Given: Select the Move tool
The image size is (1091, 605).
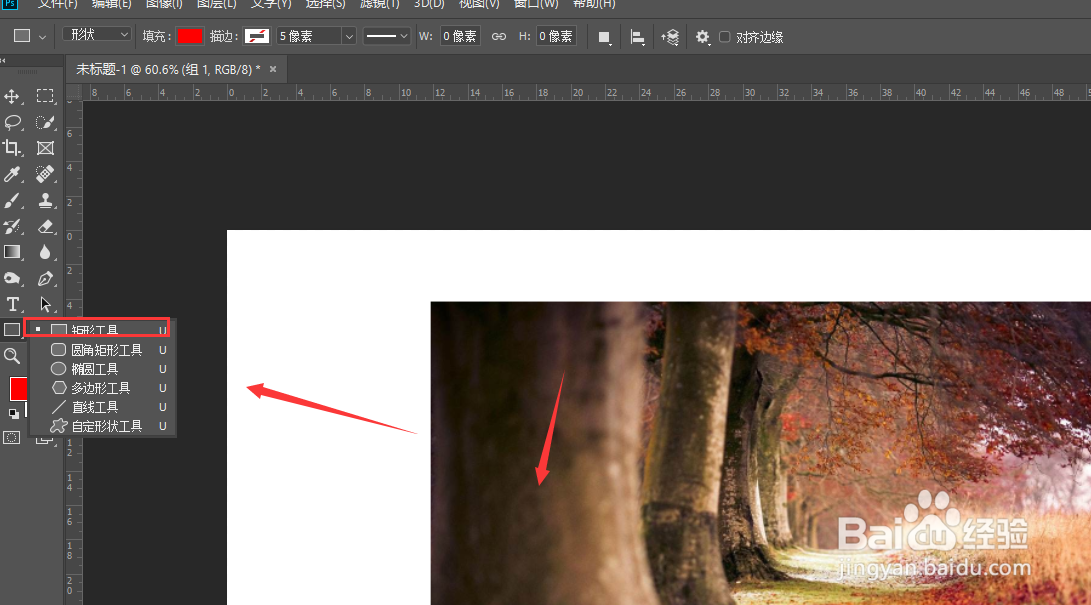Looking at the screenshot, I should 12,96.
